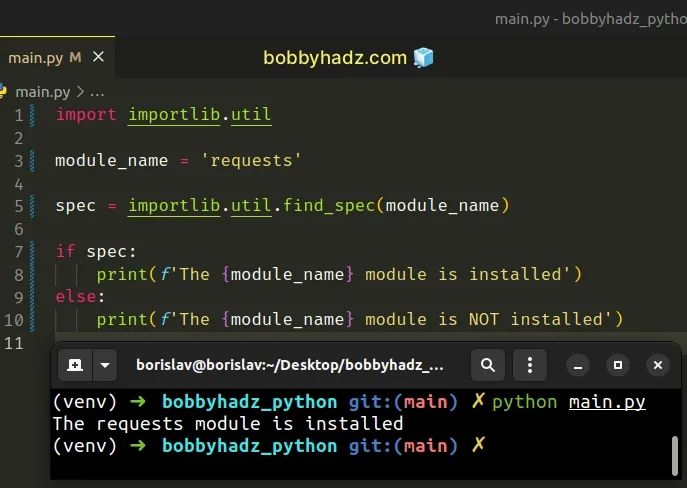Screen dimensions: 687x488
Task: Click window title 'main.py - bobbyhadz_pytho'
Action: pos(591,19)
